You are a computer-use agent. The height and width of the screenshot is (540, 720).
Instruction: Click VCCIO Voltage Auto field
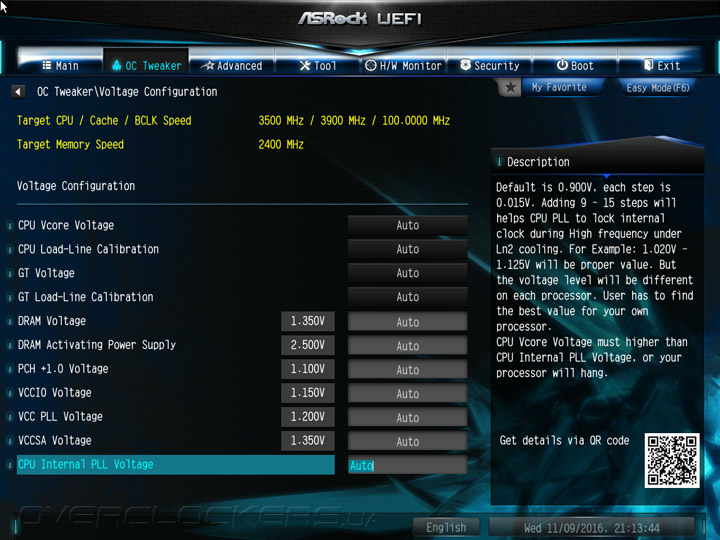pos(407,393)
